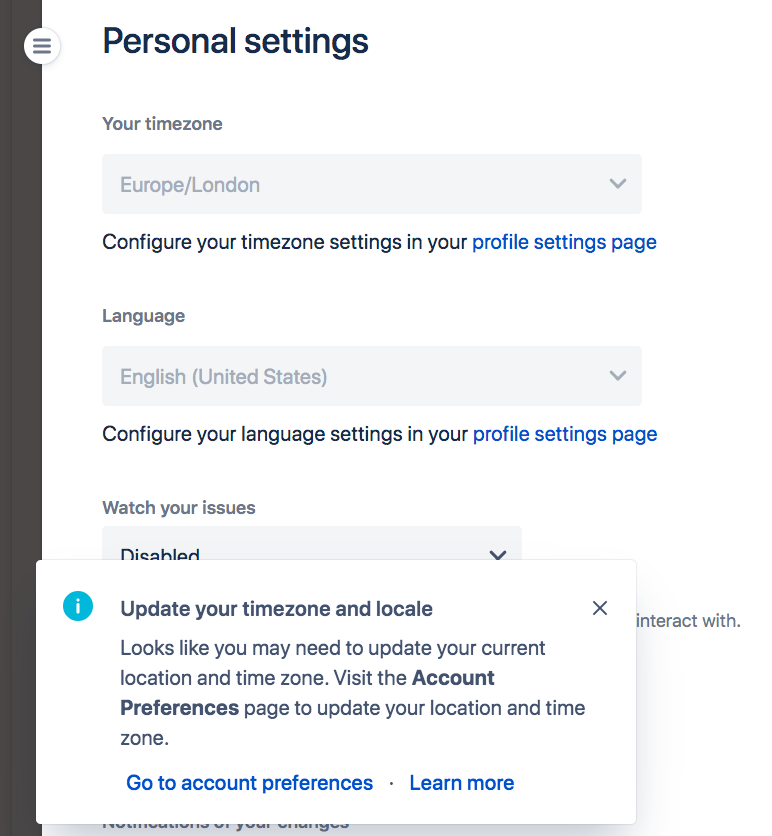This screenshot has width=772, height=836.
Task: Click the Learn more link
Action: [461, 783]
